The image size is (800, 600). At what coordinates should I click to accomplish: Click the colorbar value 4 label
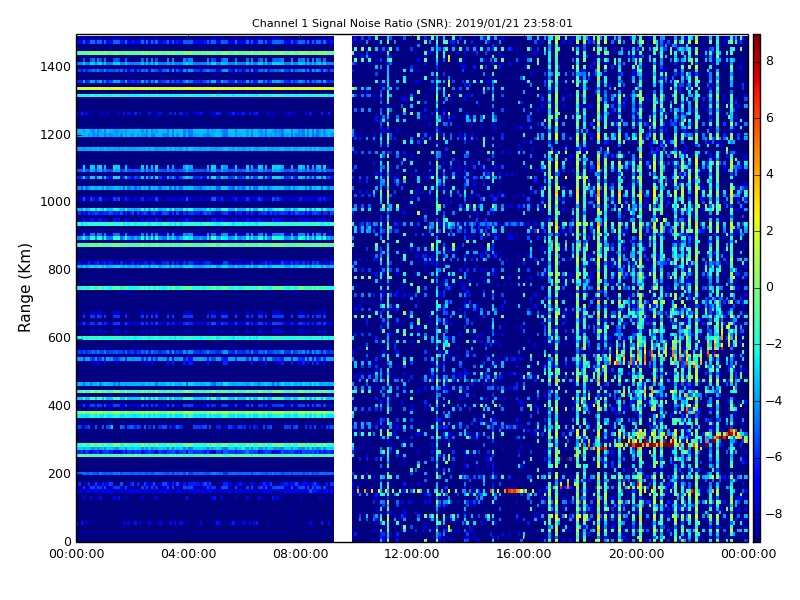[770, 174]
